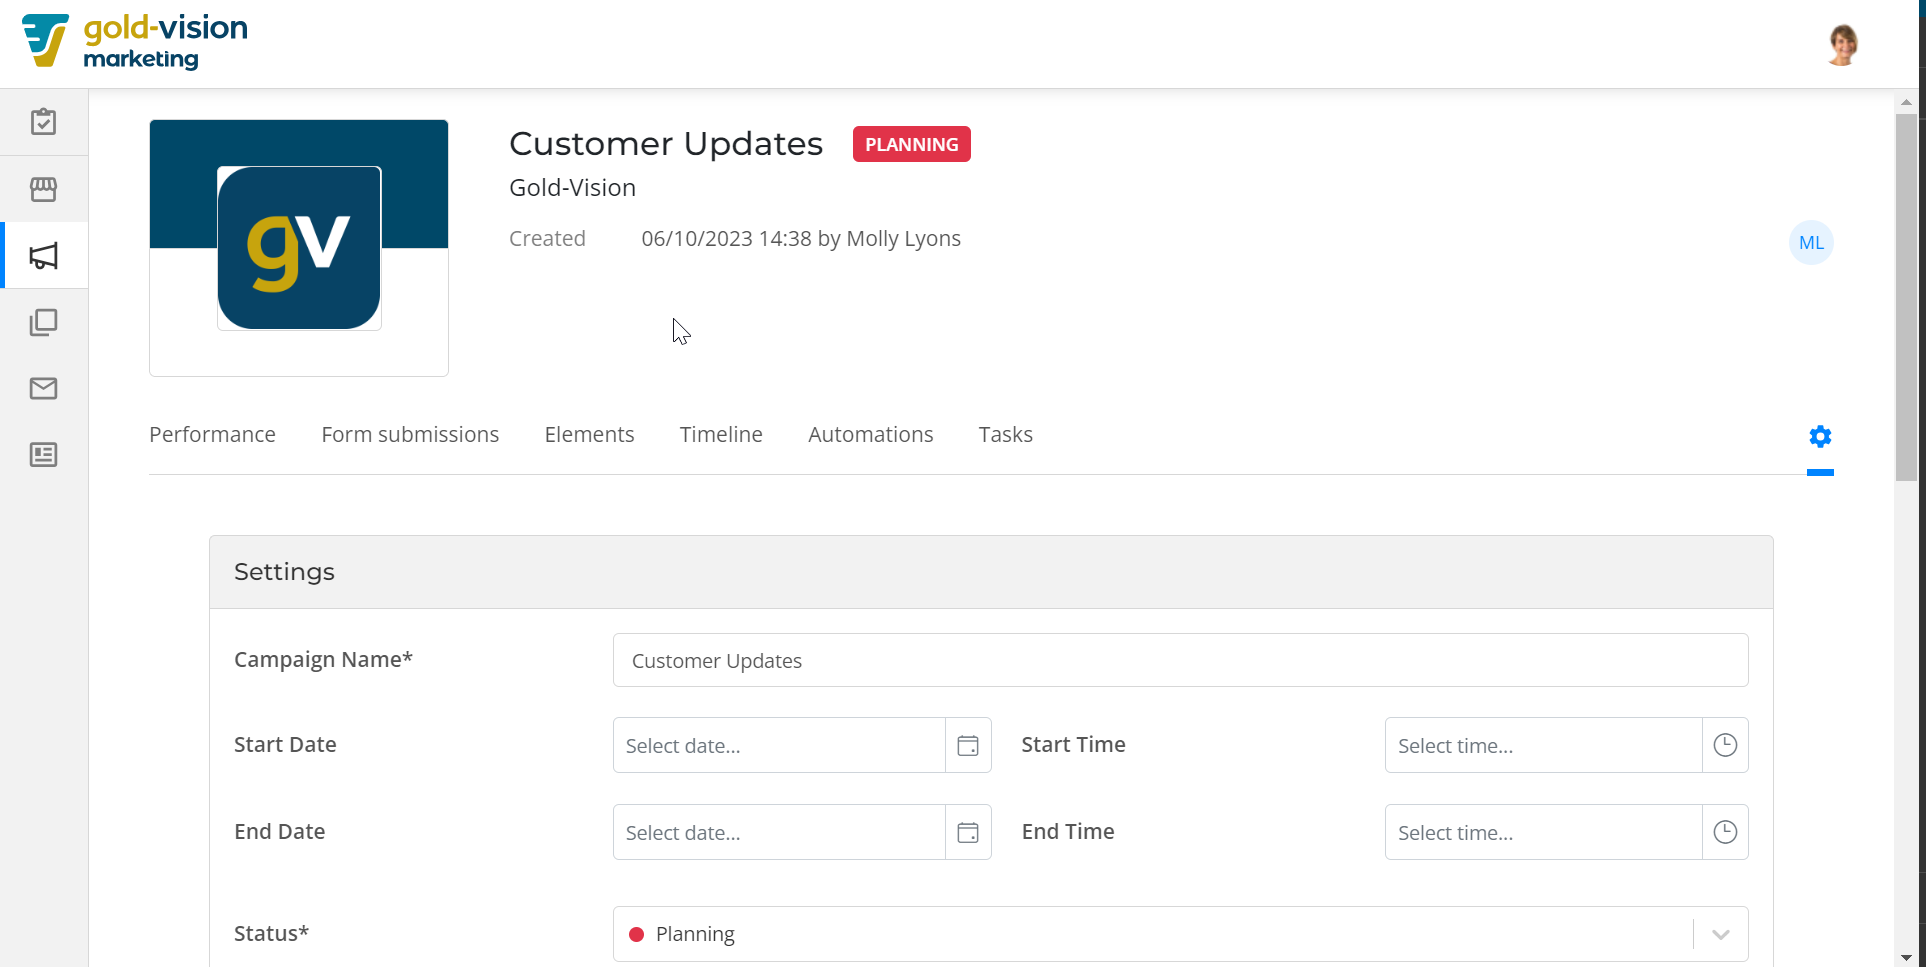Switch to the Tasks tab

(1005, 435)
